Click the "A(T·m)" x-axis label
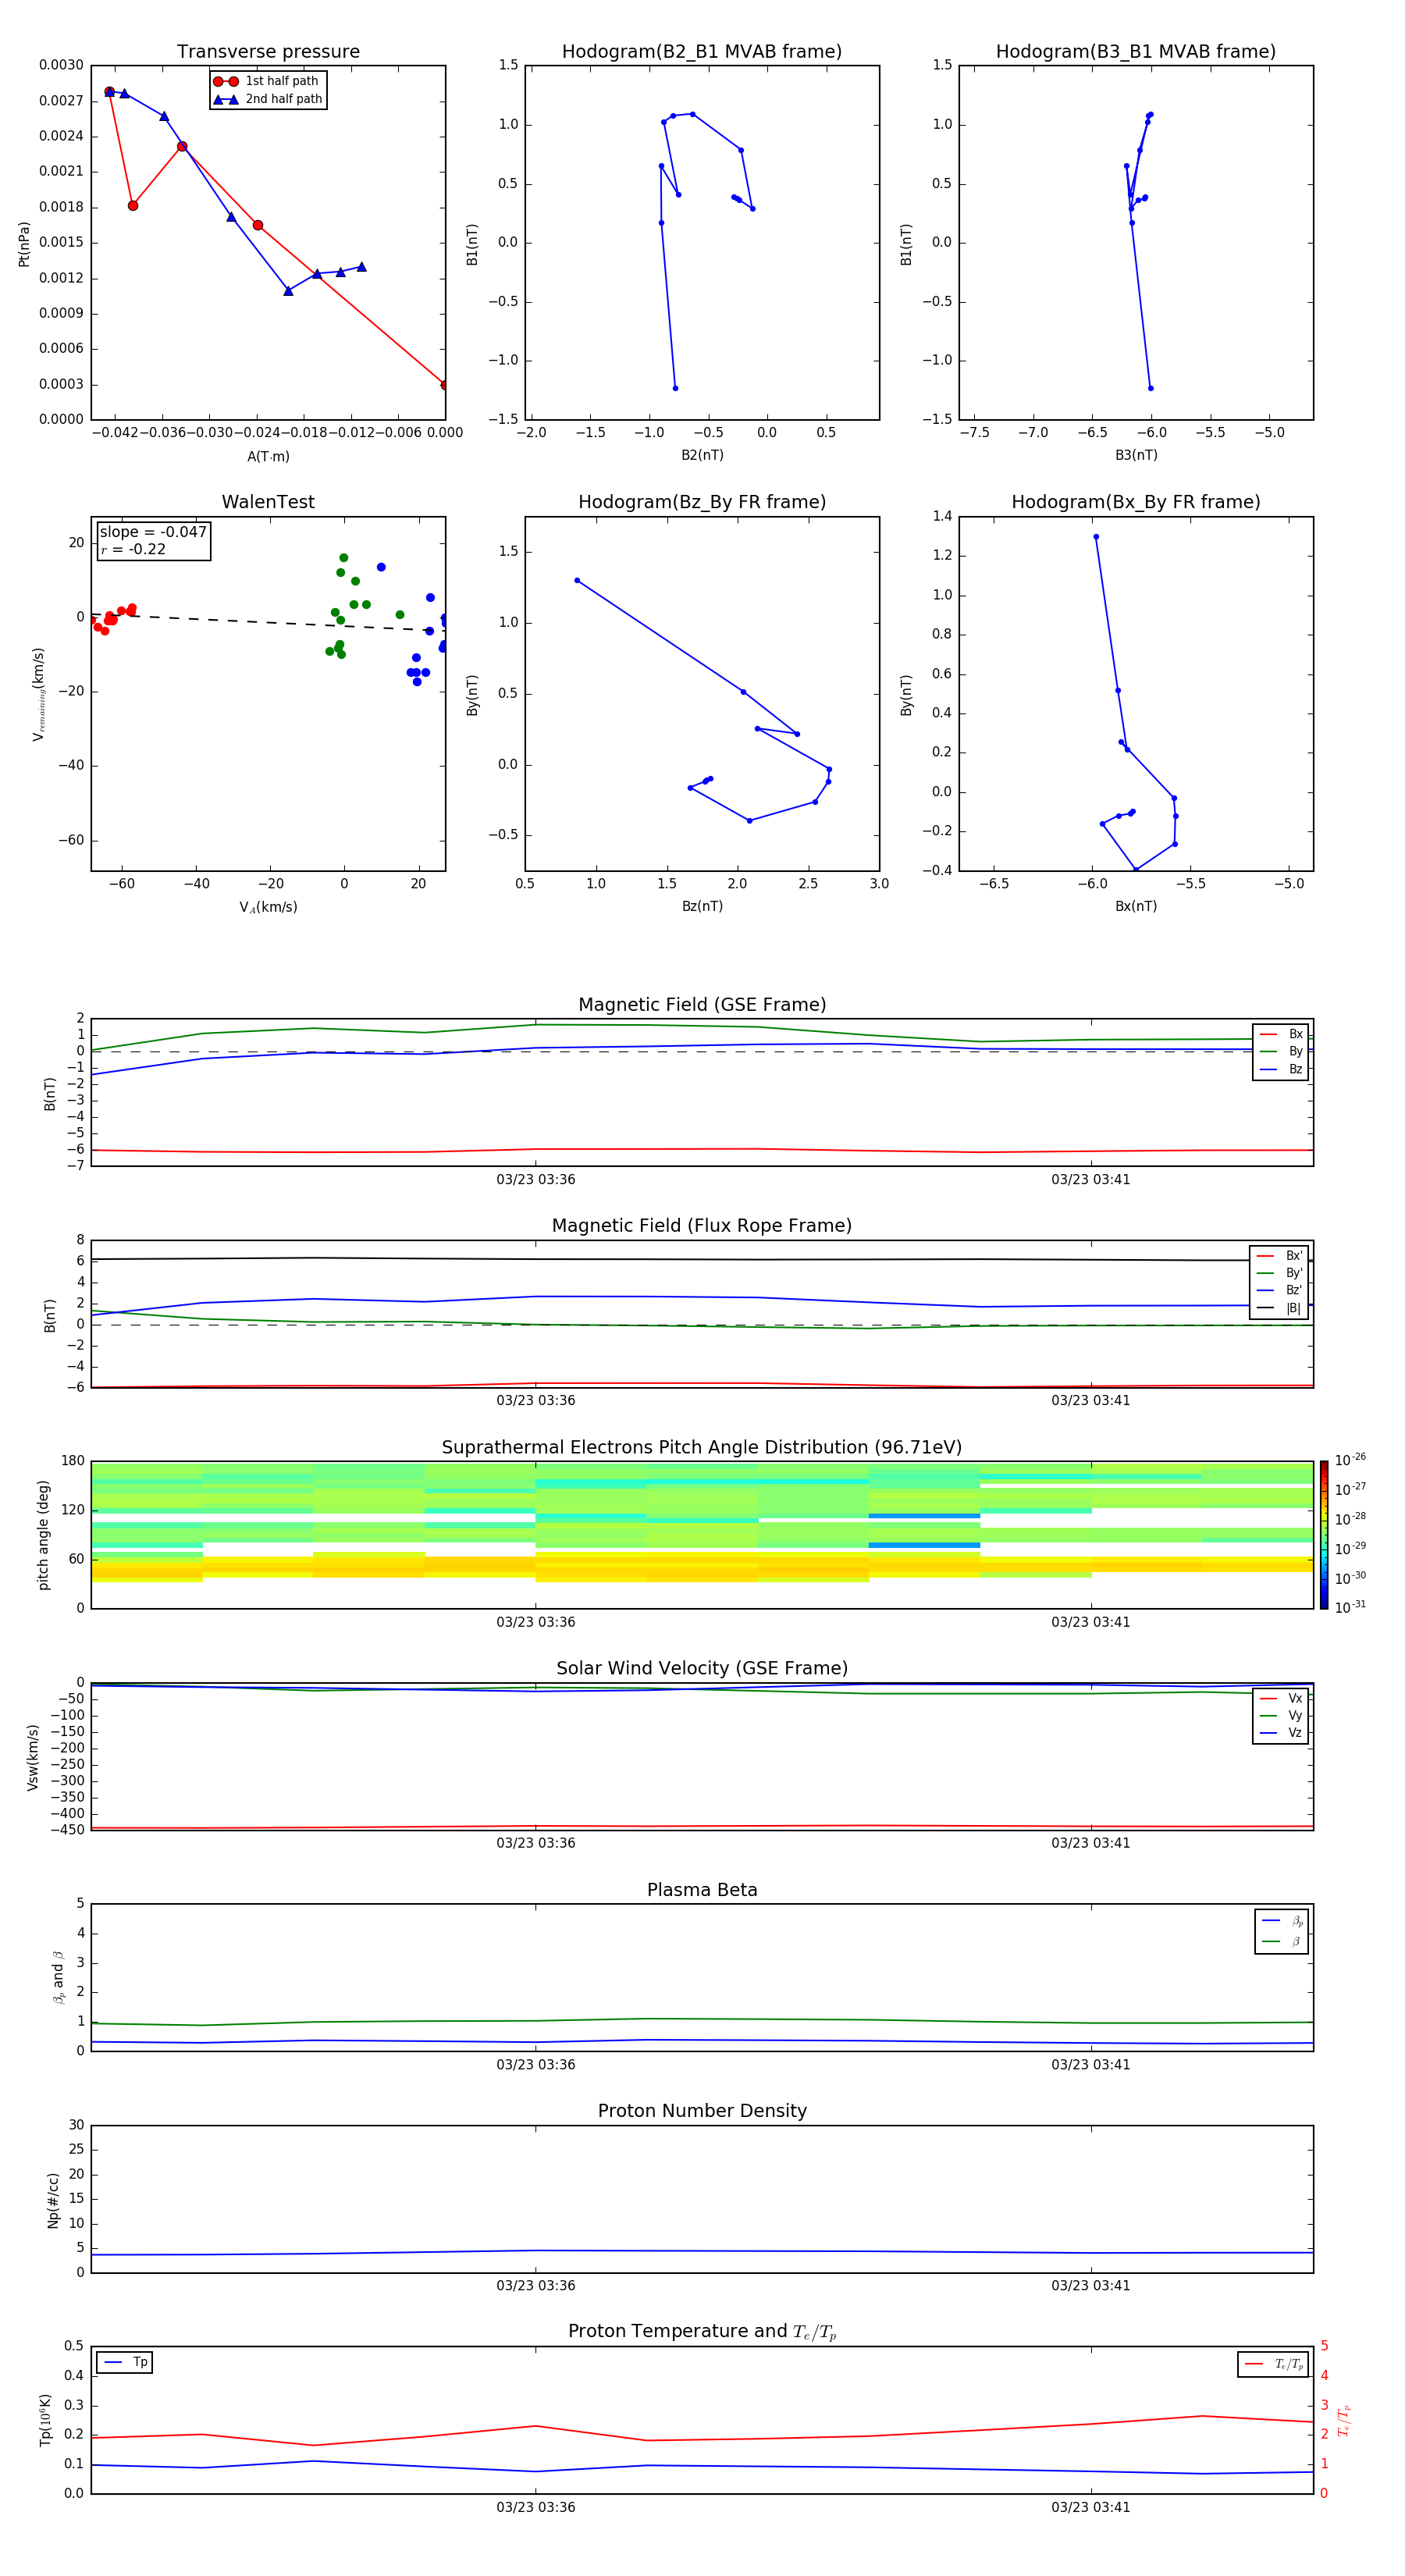The height and width of the screenshot is (2576, 1405). click(x=268, y=457)
